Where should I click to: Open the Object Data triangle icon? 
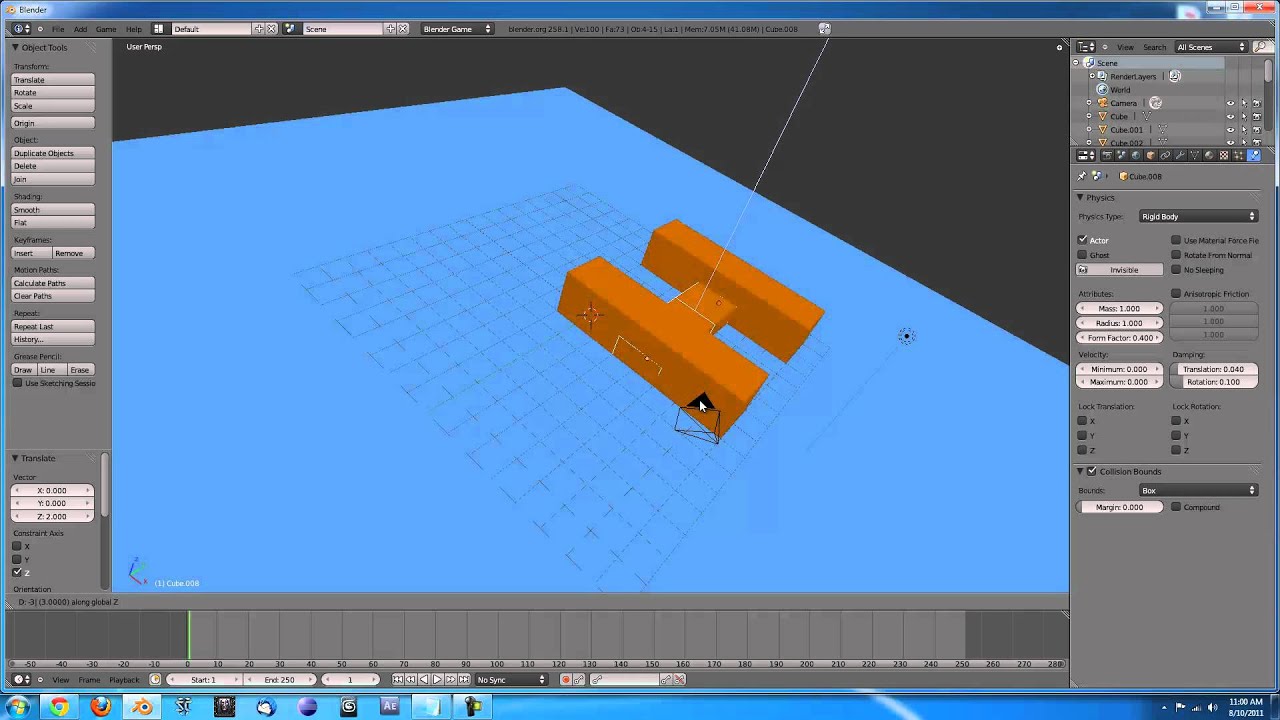(x=1195, y=155)
